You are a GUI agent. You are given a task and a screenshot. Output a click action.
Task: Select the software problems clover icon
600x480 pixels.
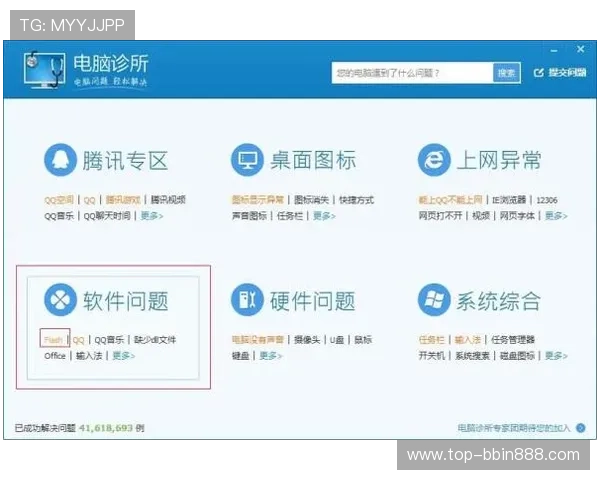coord(60,300)
